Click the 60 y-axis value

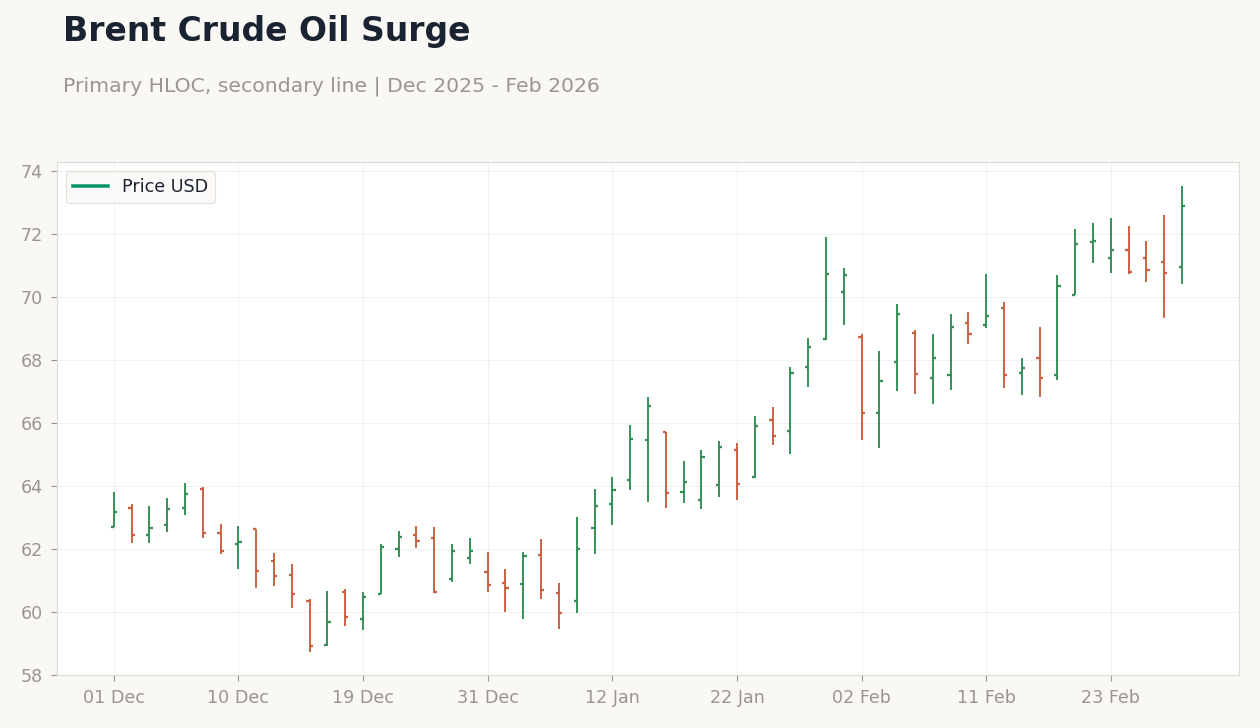tap(32, 613)
